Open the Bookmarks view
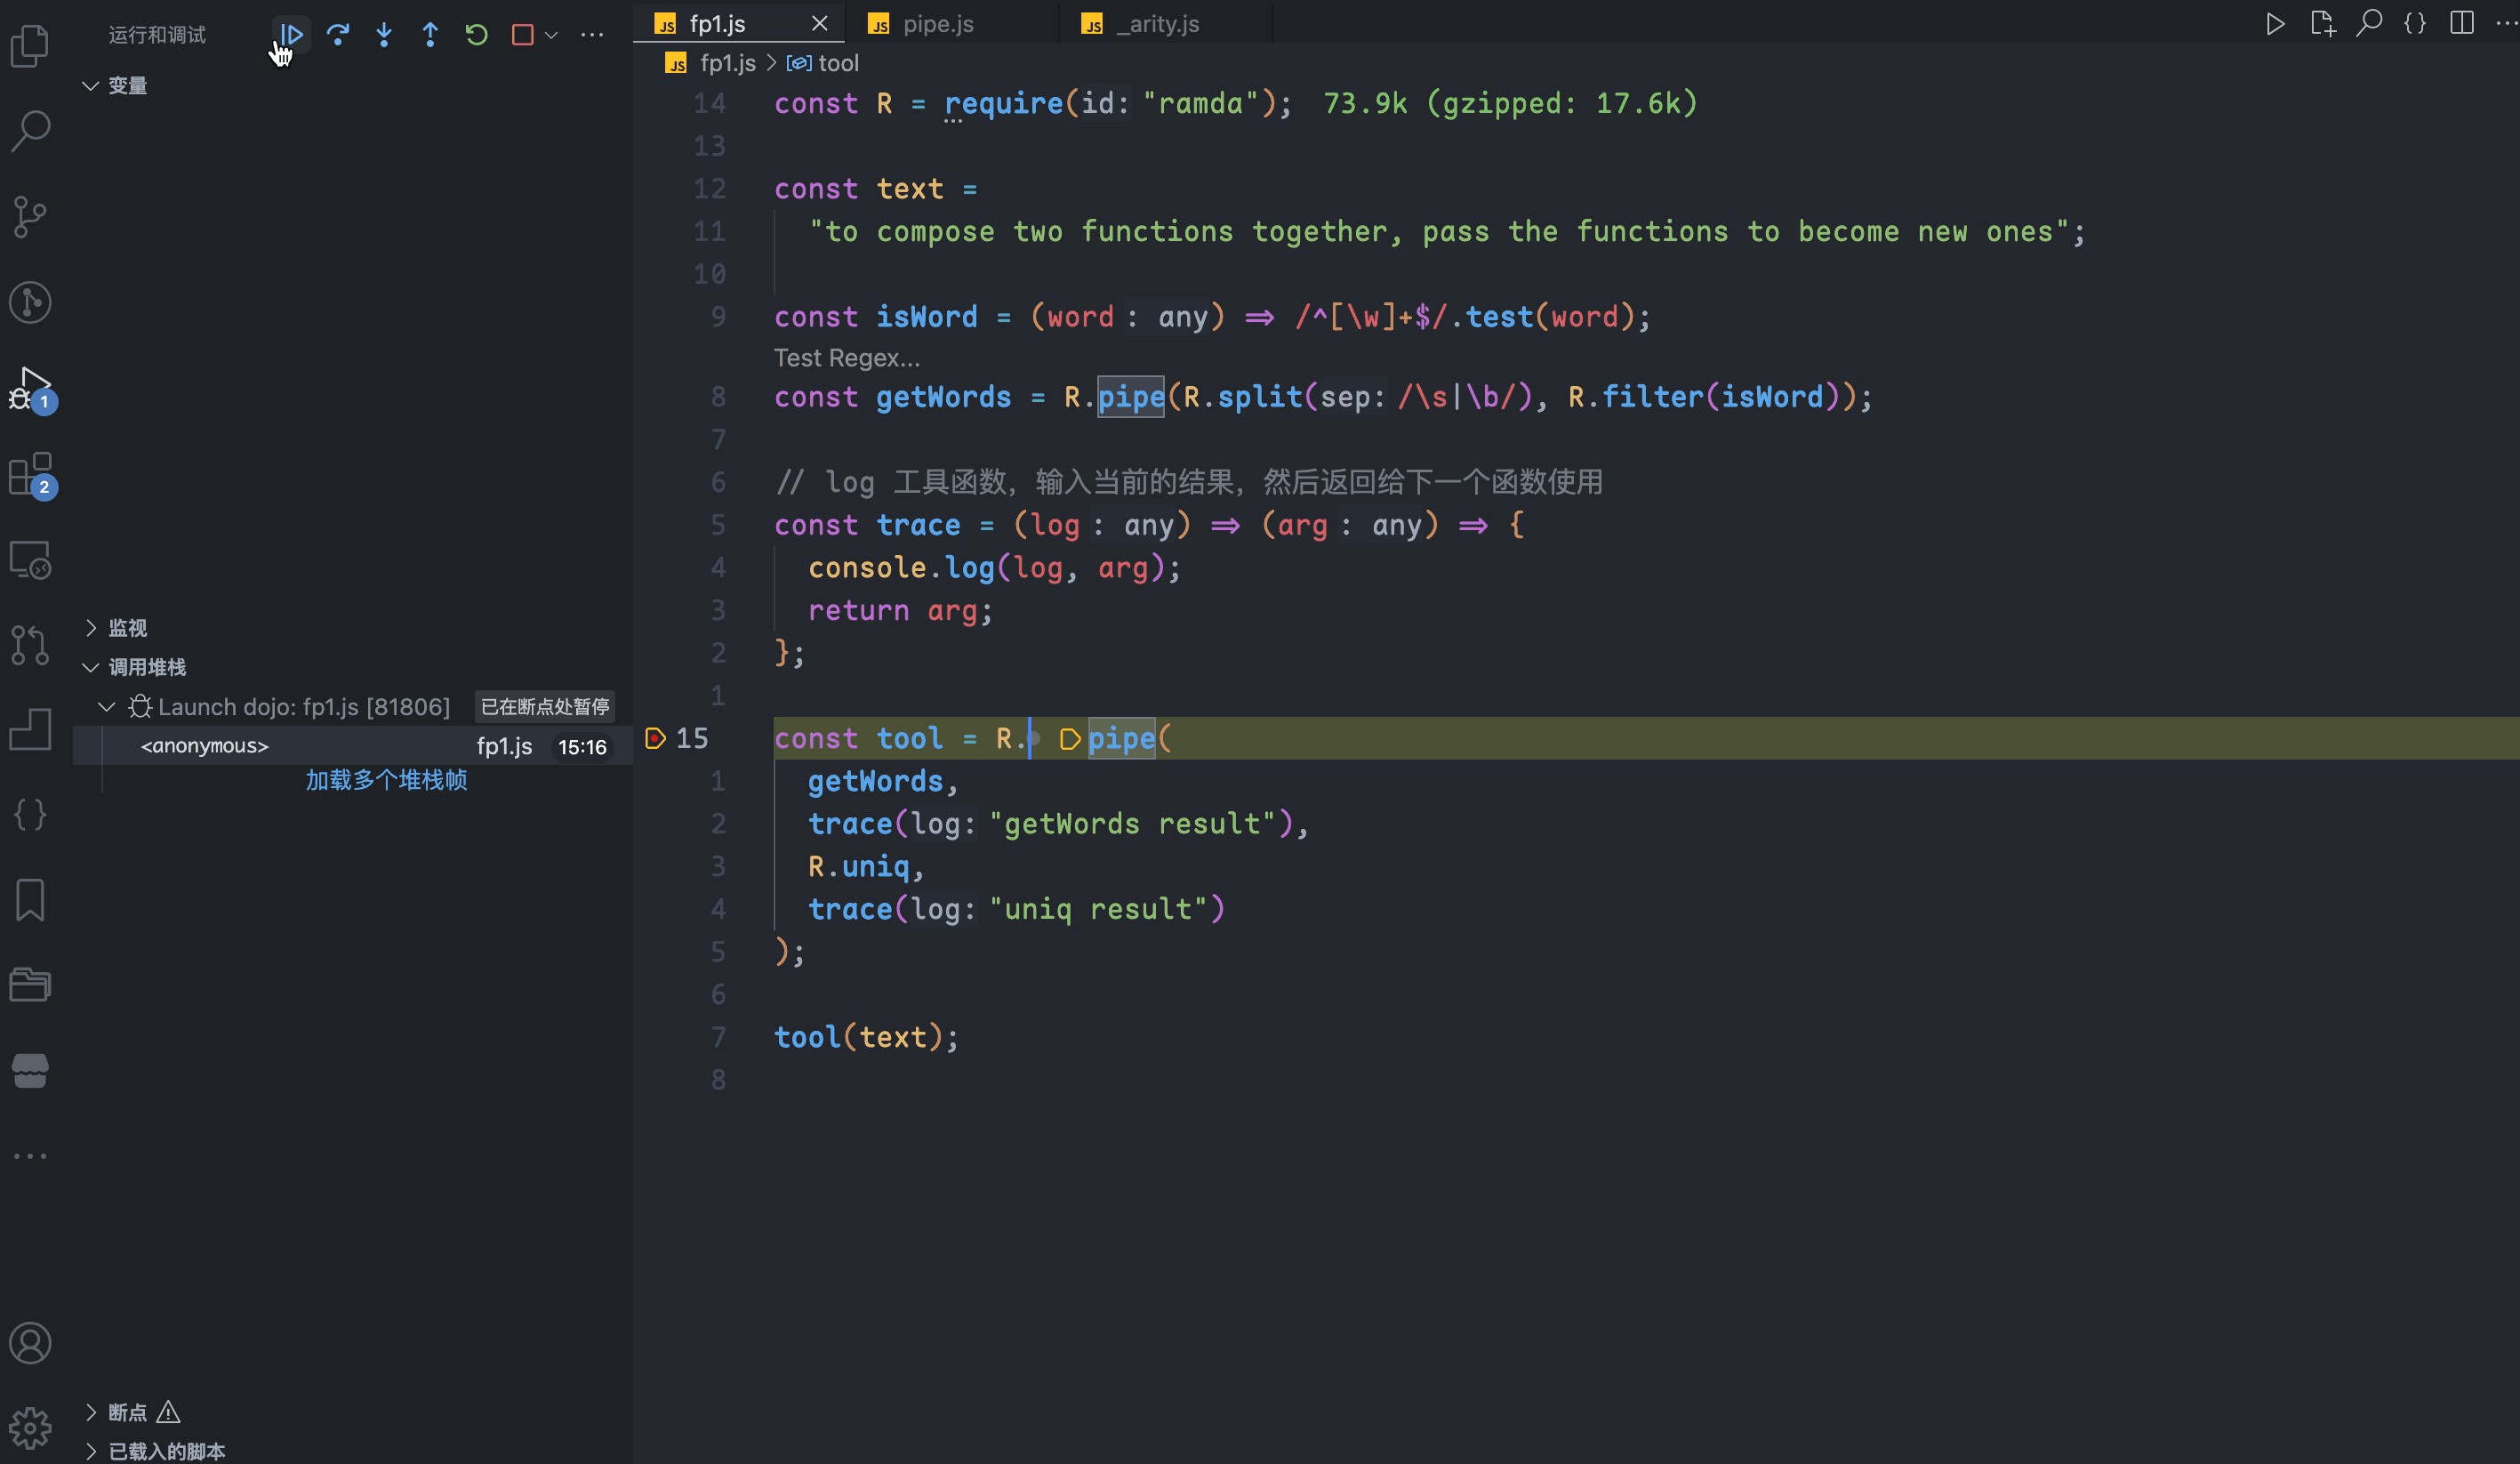The width and height of the screenshot is (2520, 1464). 30,900
